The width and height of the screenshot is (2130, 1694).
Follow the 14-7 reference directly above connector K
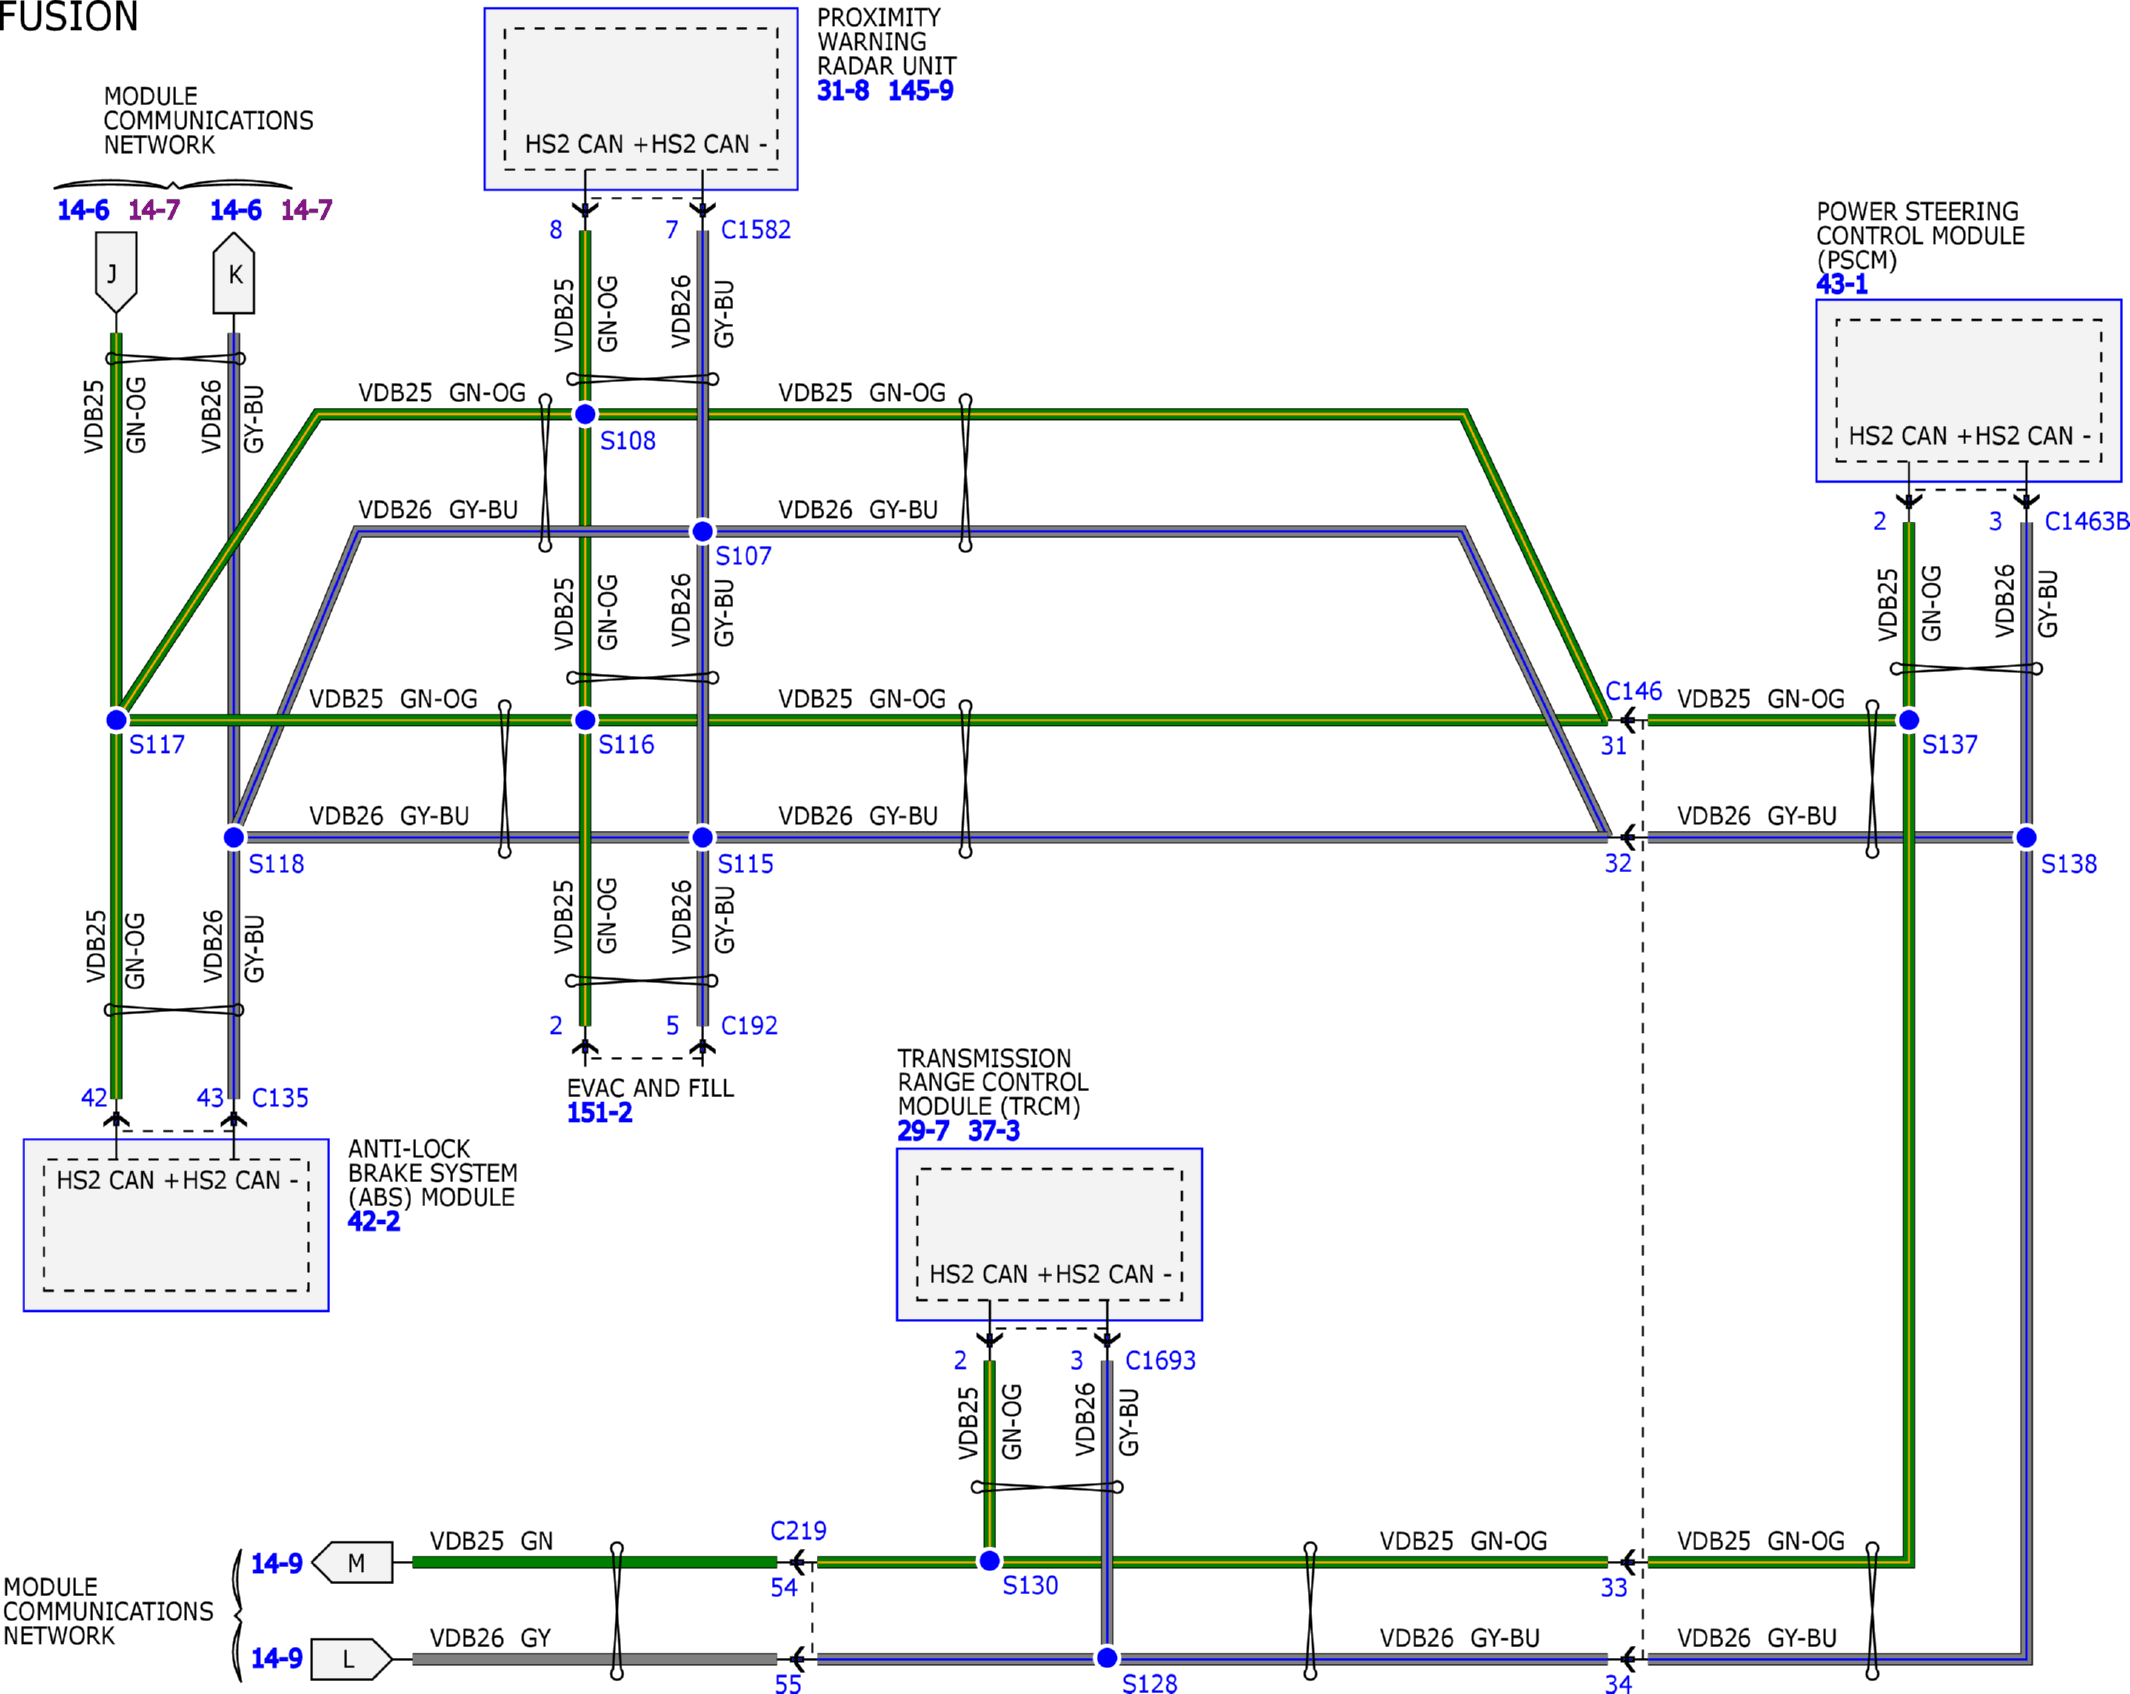pyautogui.click(x=306, y=210)
